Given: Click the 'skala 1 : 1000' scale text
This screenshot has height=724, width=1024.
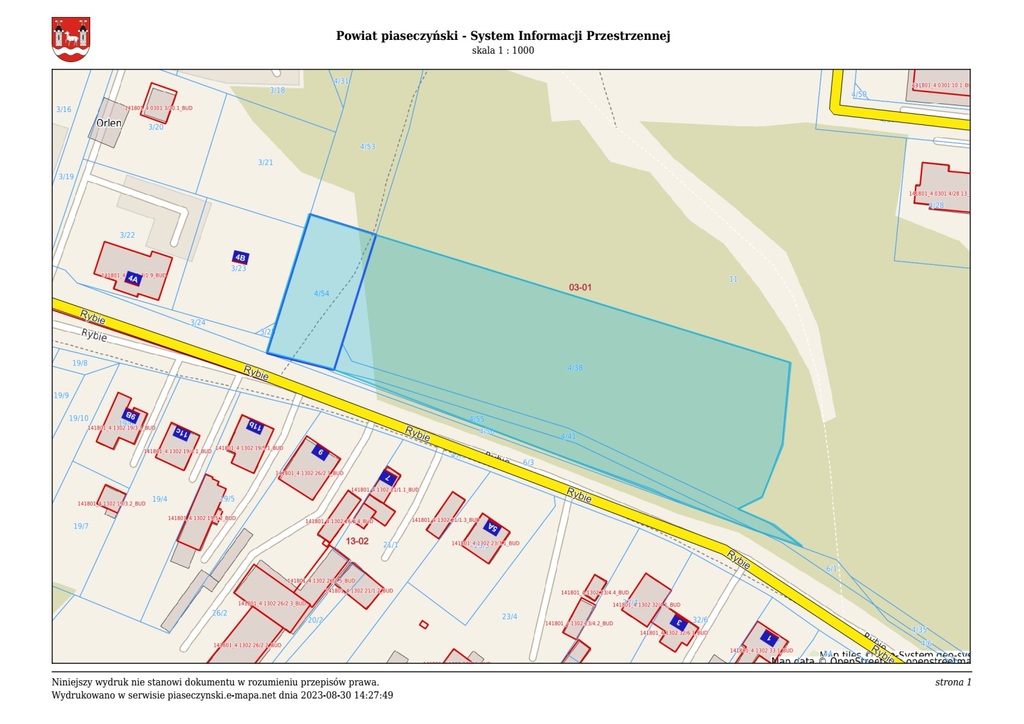Looking at the screenshot, I should click(x=503, y=51).
